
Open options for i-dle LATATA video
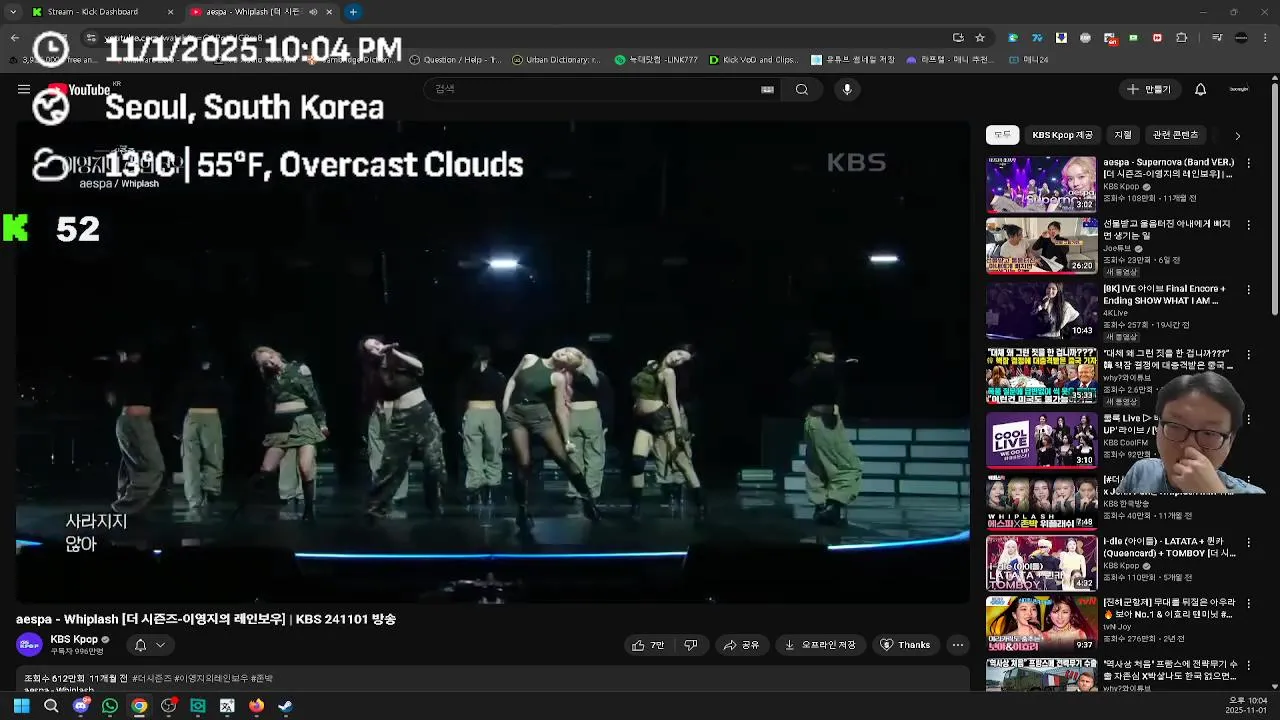1248,542
